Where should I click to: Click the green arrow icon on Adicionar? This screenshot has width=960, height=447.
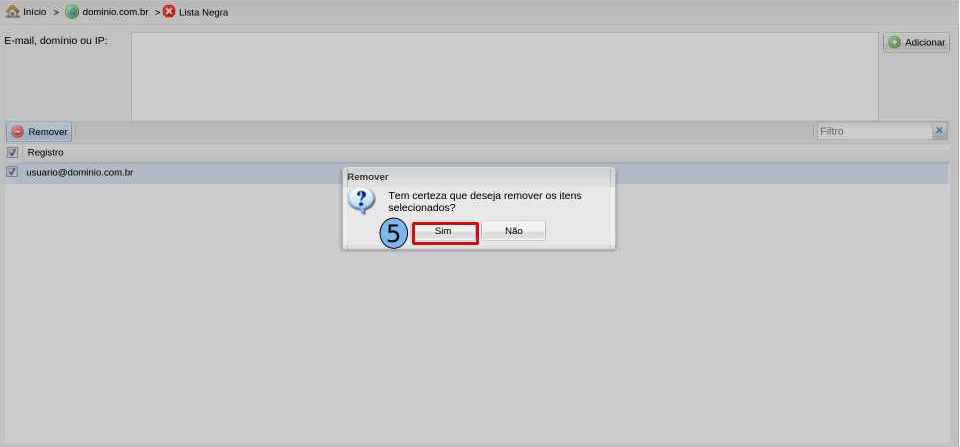coord(894,42)
